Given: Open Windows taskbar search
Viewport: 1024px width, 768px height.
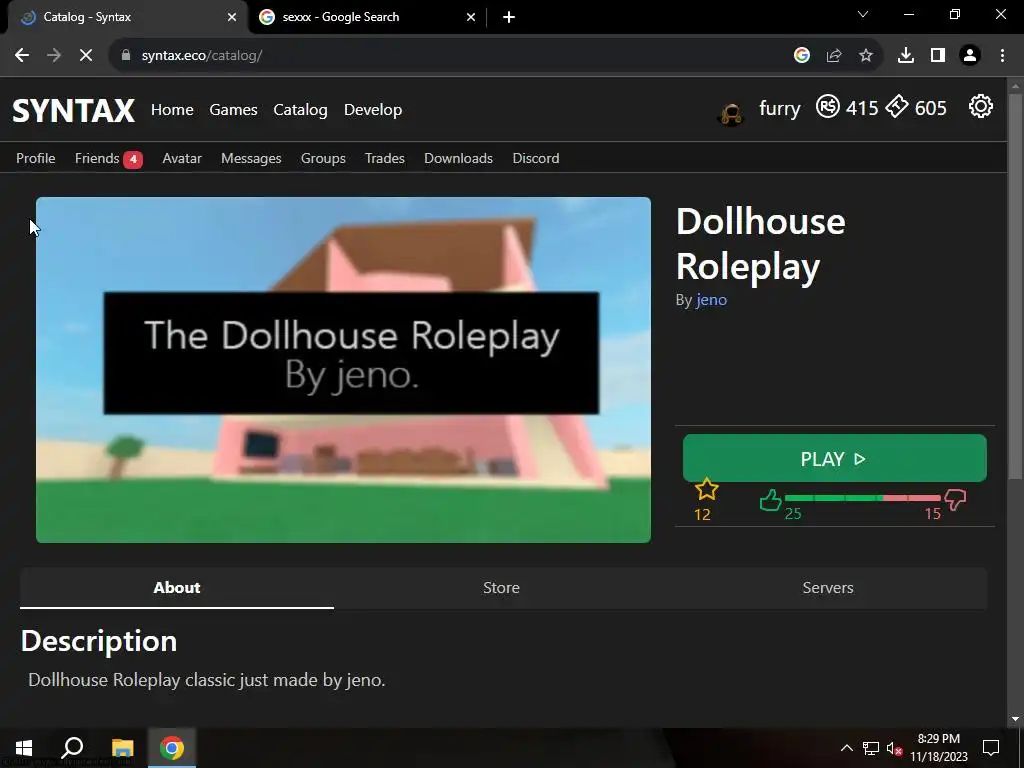Looking at the screenshot, I should [72, 748].
